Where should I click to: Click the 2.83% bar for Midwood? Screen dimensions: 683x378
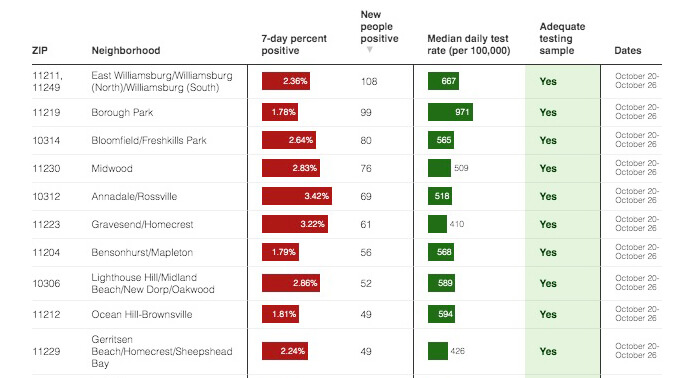291,168
